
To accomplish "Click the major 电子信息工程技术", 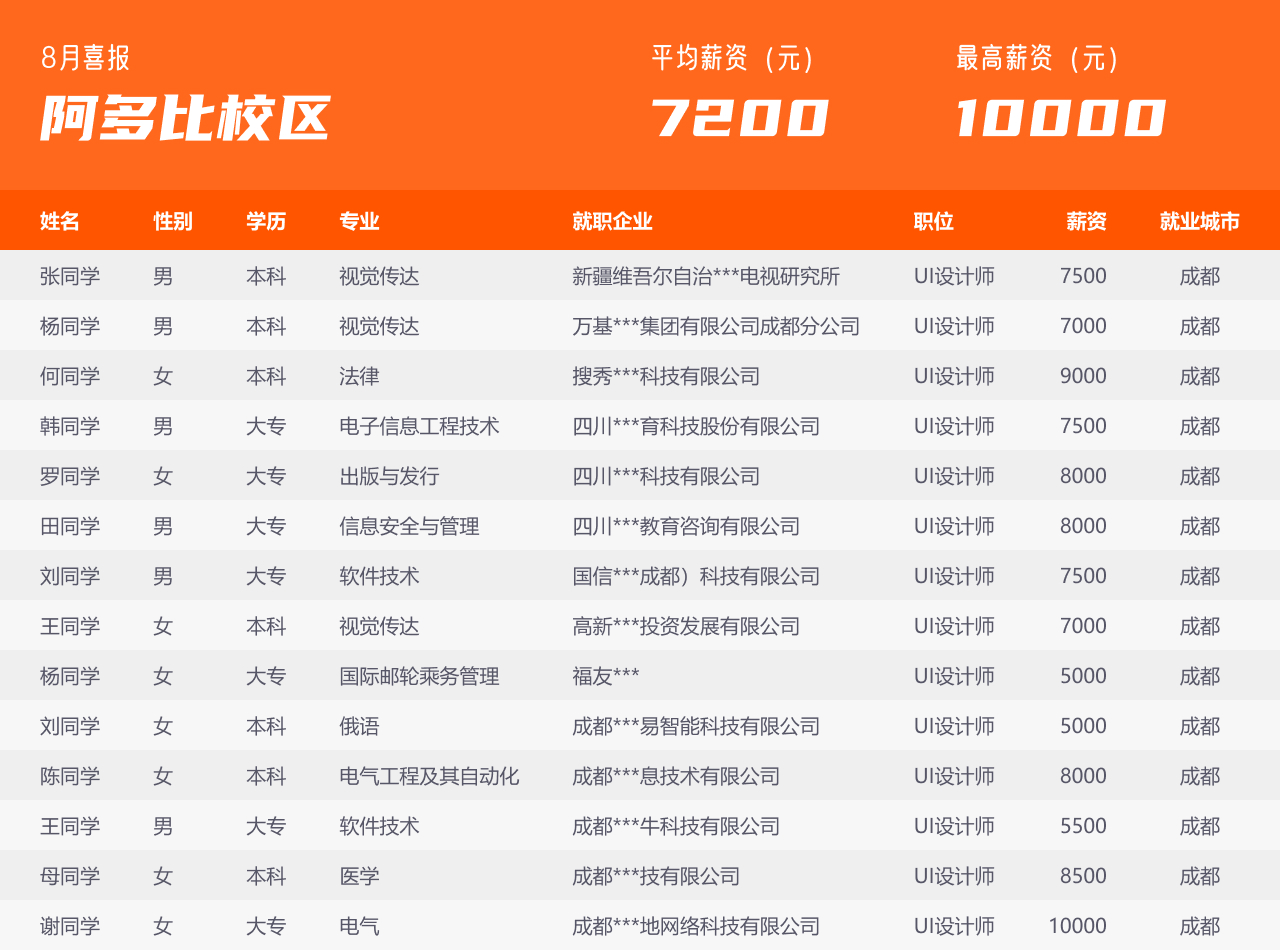I will tap(419, 426).
